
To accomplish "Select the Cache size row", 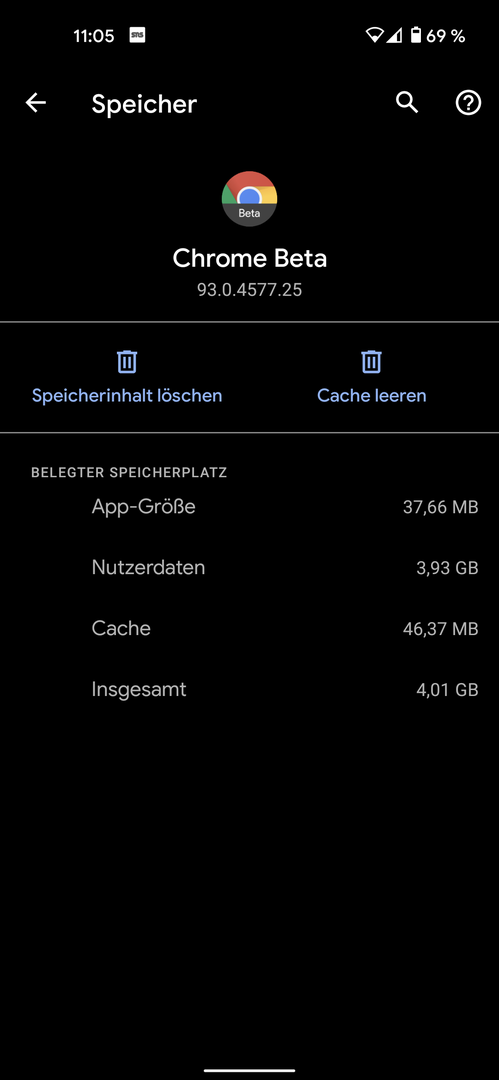I will [250, 629].
